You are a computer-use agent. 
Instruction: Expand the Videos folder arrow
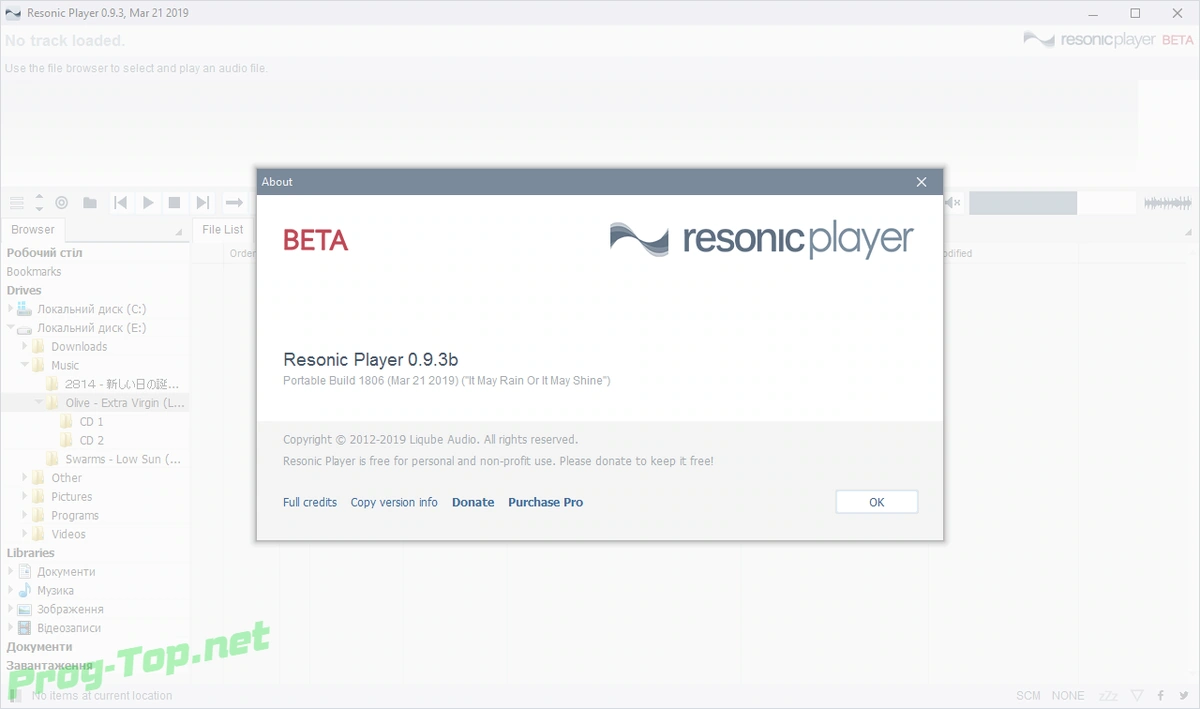[25, 534]
